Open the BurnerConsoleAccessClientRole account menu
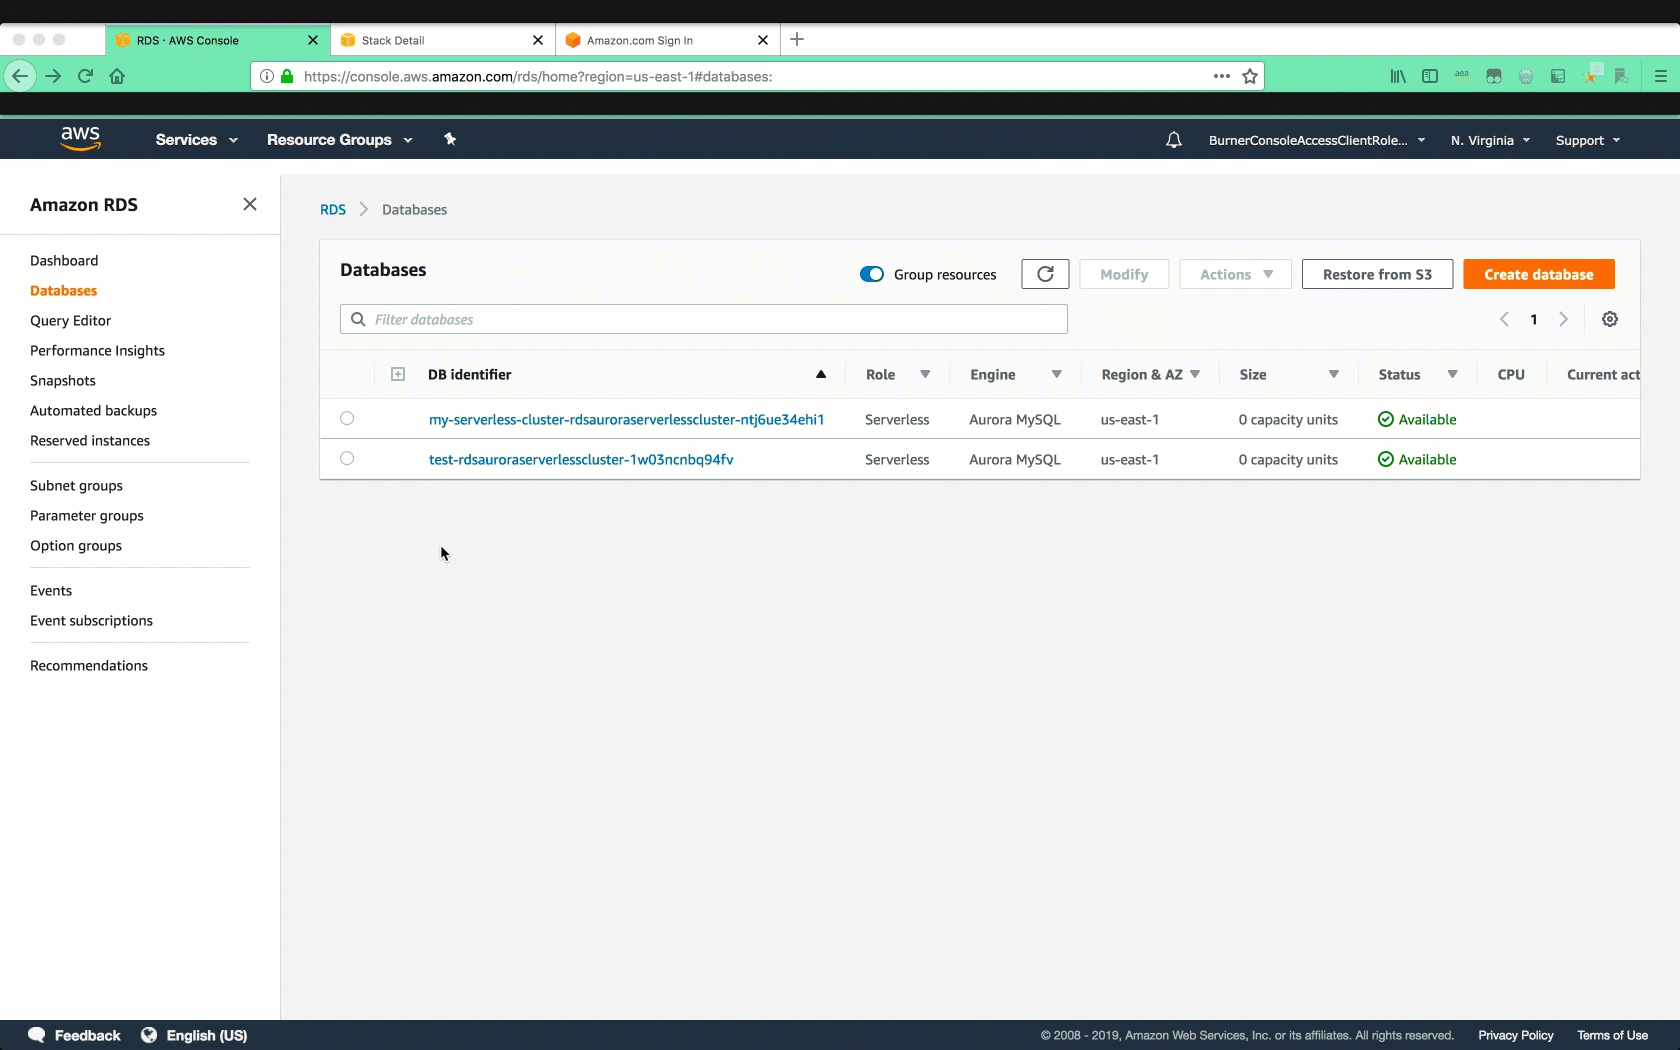 click(1316, 140)
